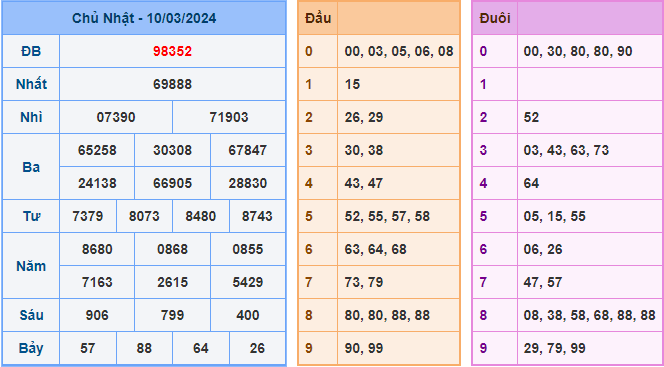Click the Đuôi column header
This screenshot has width=664, height=367.
tap(495, 19)
